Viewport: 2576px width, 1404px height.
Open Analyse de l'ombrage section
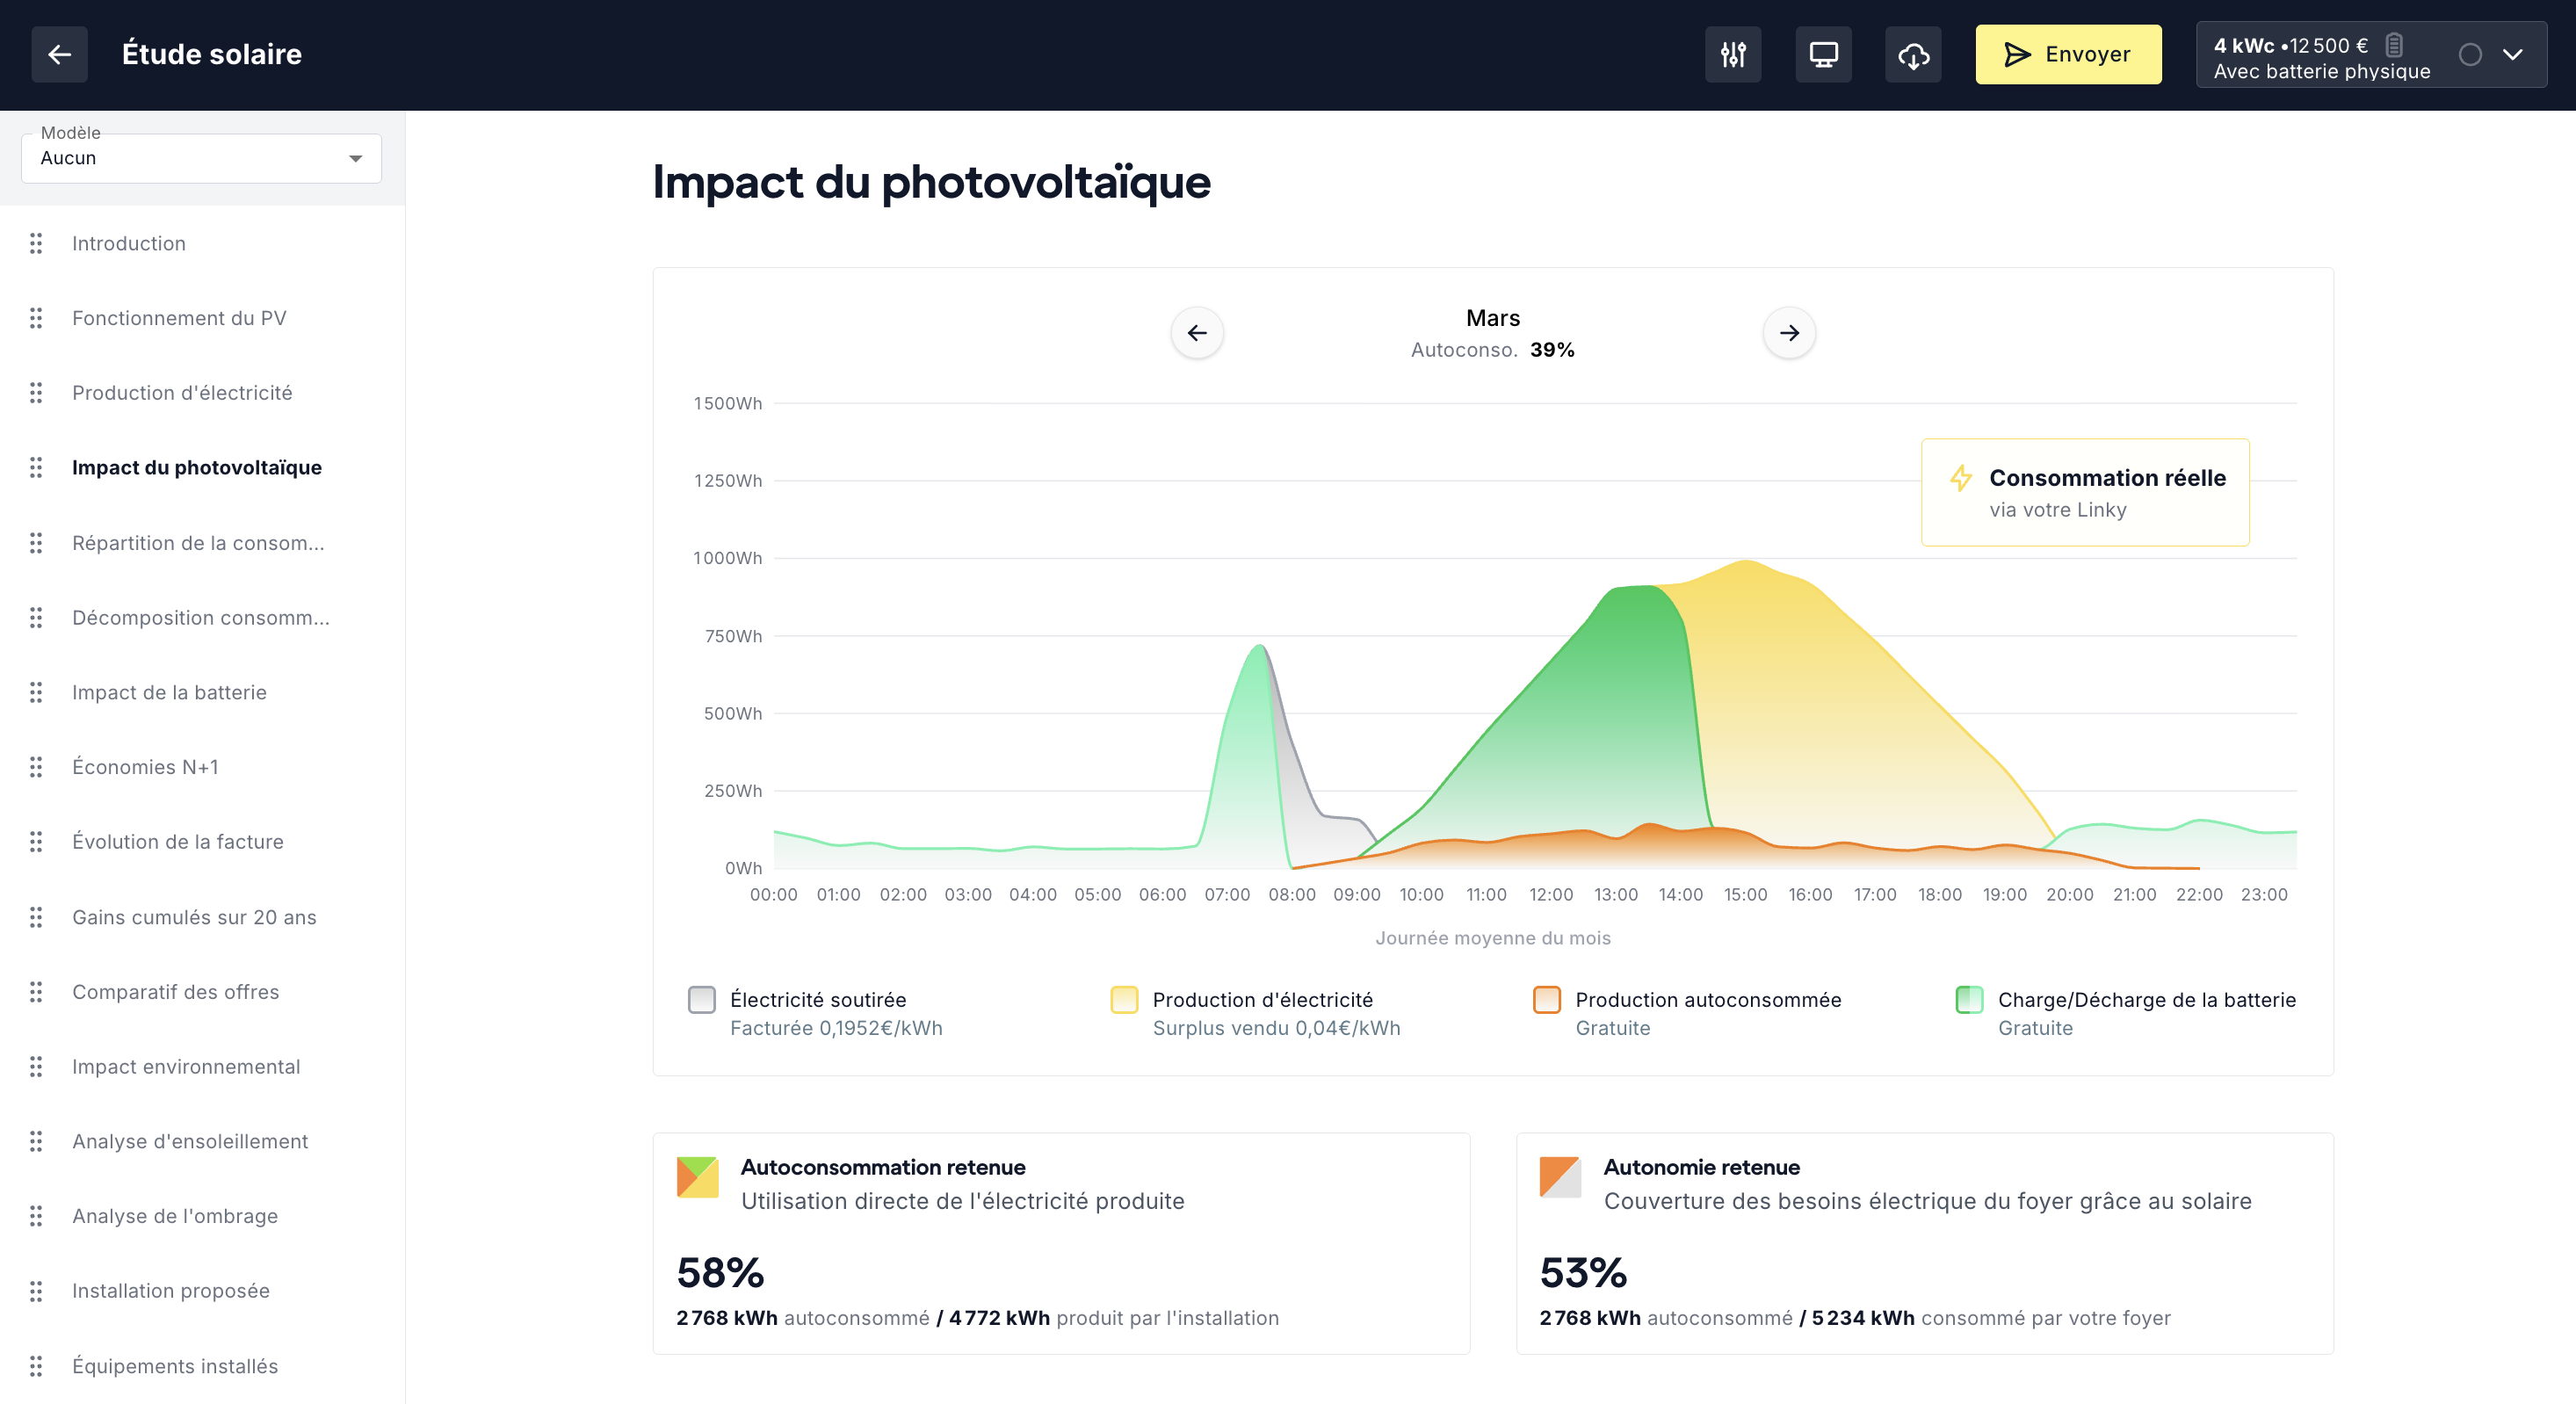(x=175, y=1216)
